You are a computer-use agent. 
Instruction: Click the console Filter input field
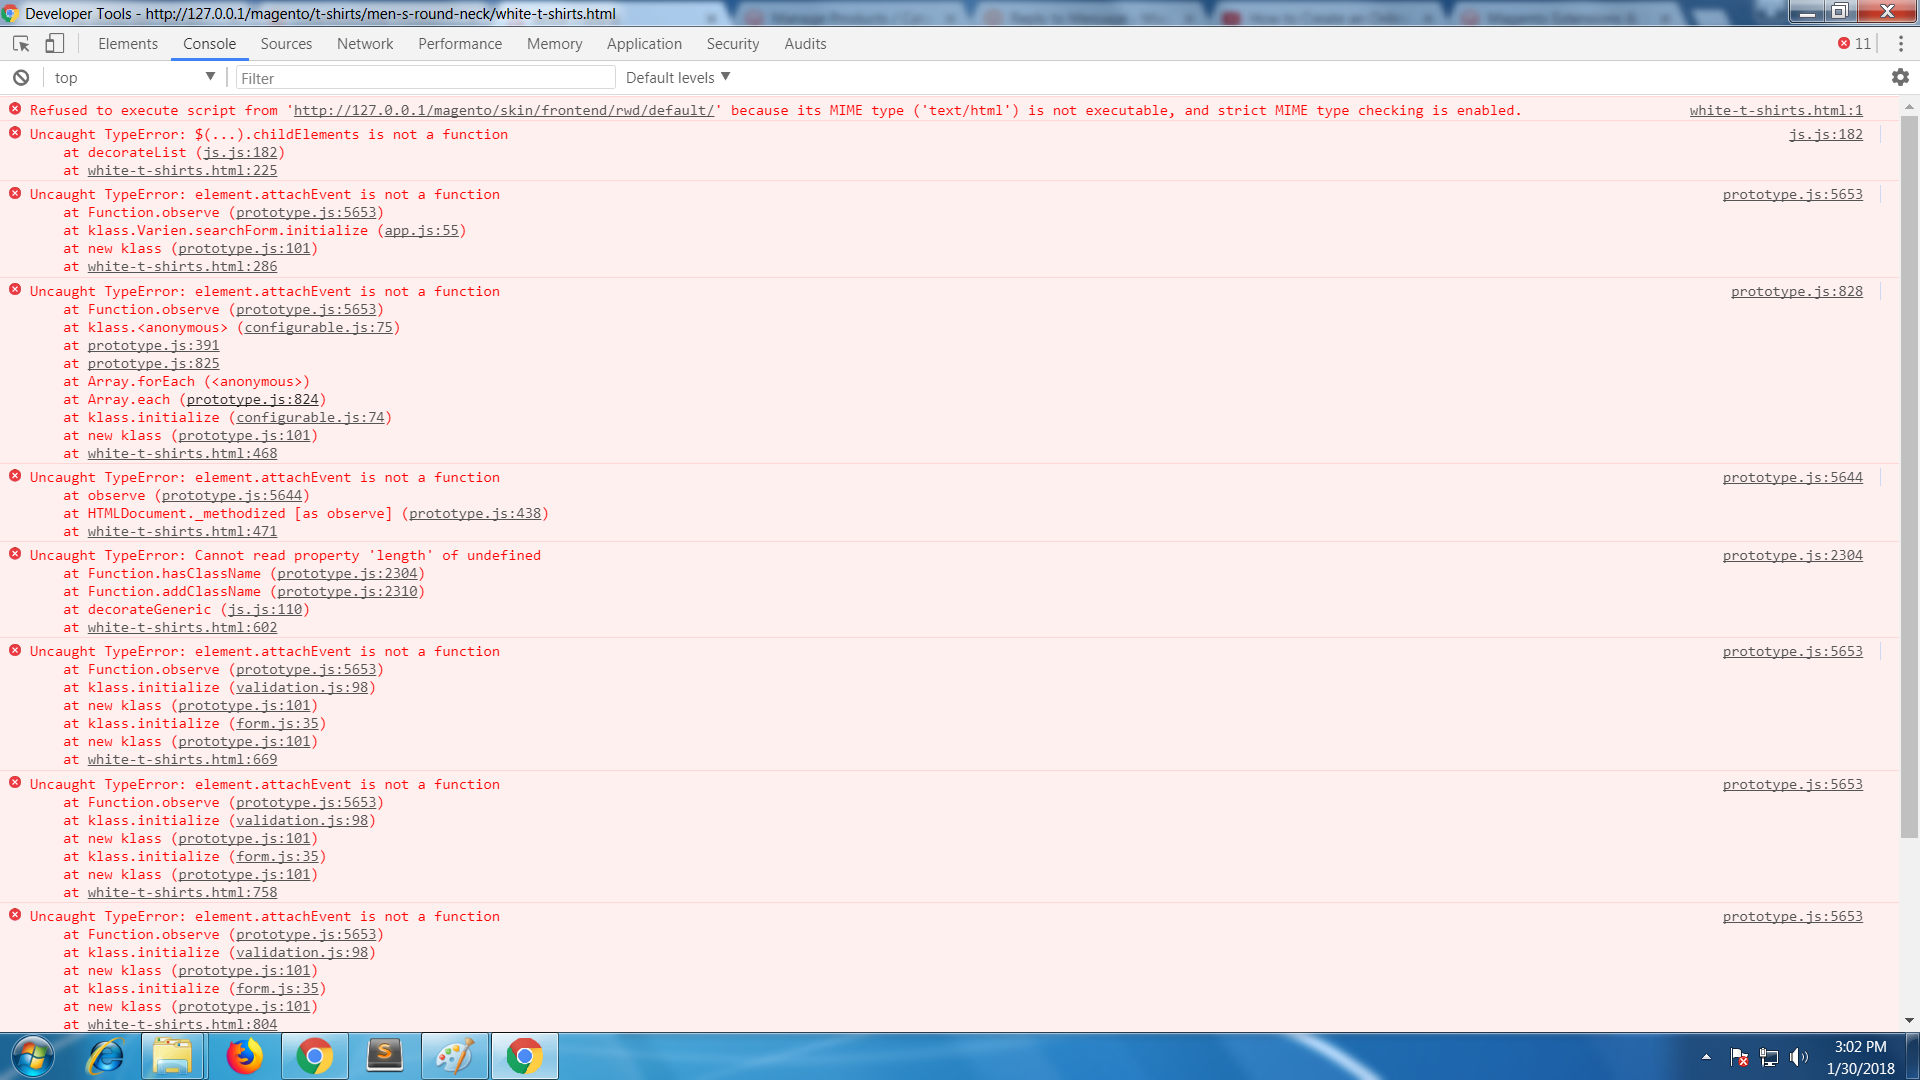[x=425, y=77]
